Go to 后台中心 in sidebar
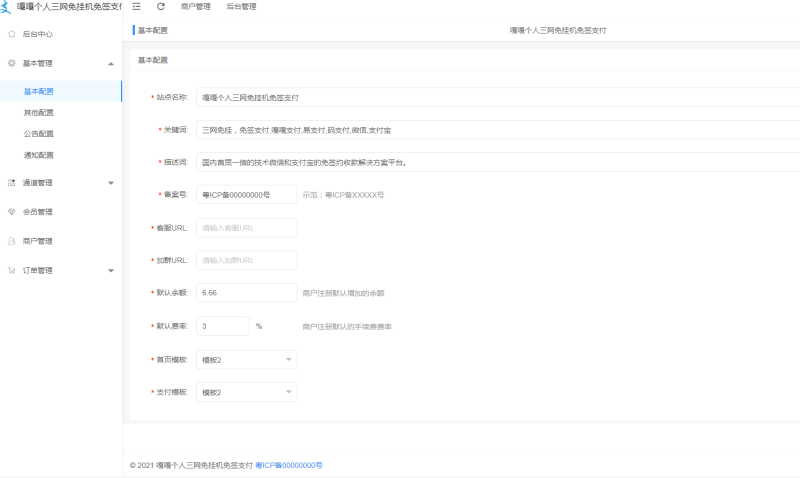Screen dimensions: 800x478 click(37, 34)
